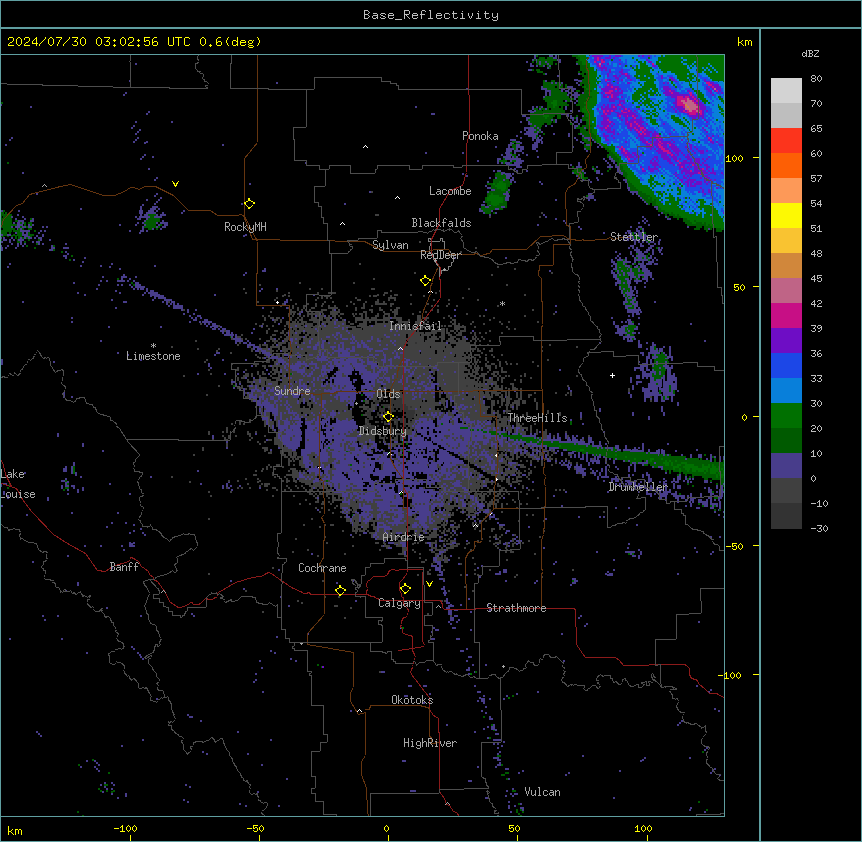Select the Okotoks label

click(412, 700)
